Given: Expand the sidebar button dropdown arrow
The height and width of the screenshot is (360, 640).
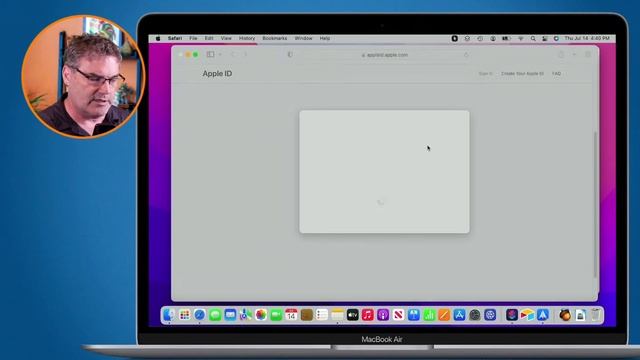Looking at the screenshot, I should point(220,54).
